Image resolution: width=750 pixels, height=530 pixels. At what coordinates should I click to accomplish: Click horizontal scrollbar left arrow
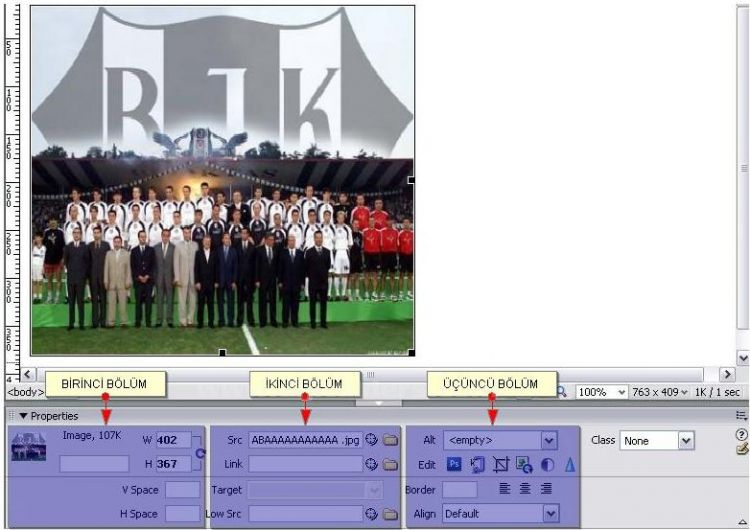coord(28,375)
